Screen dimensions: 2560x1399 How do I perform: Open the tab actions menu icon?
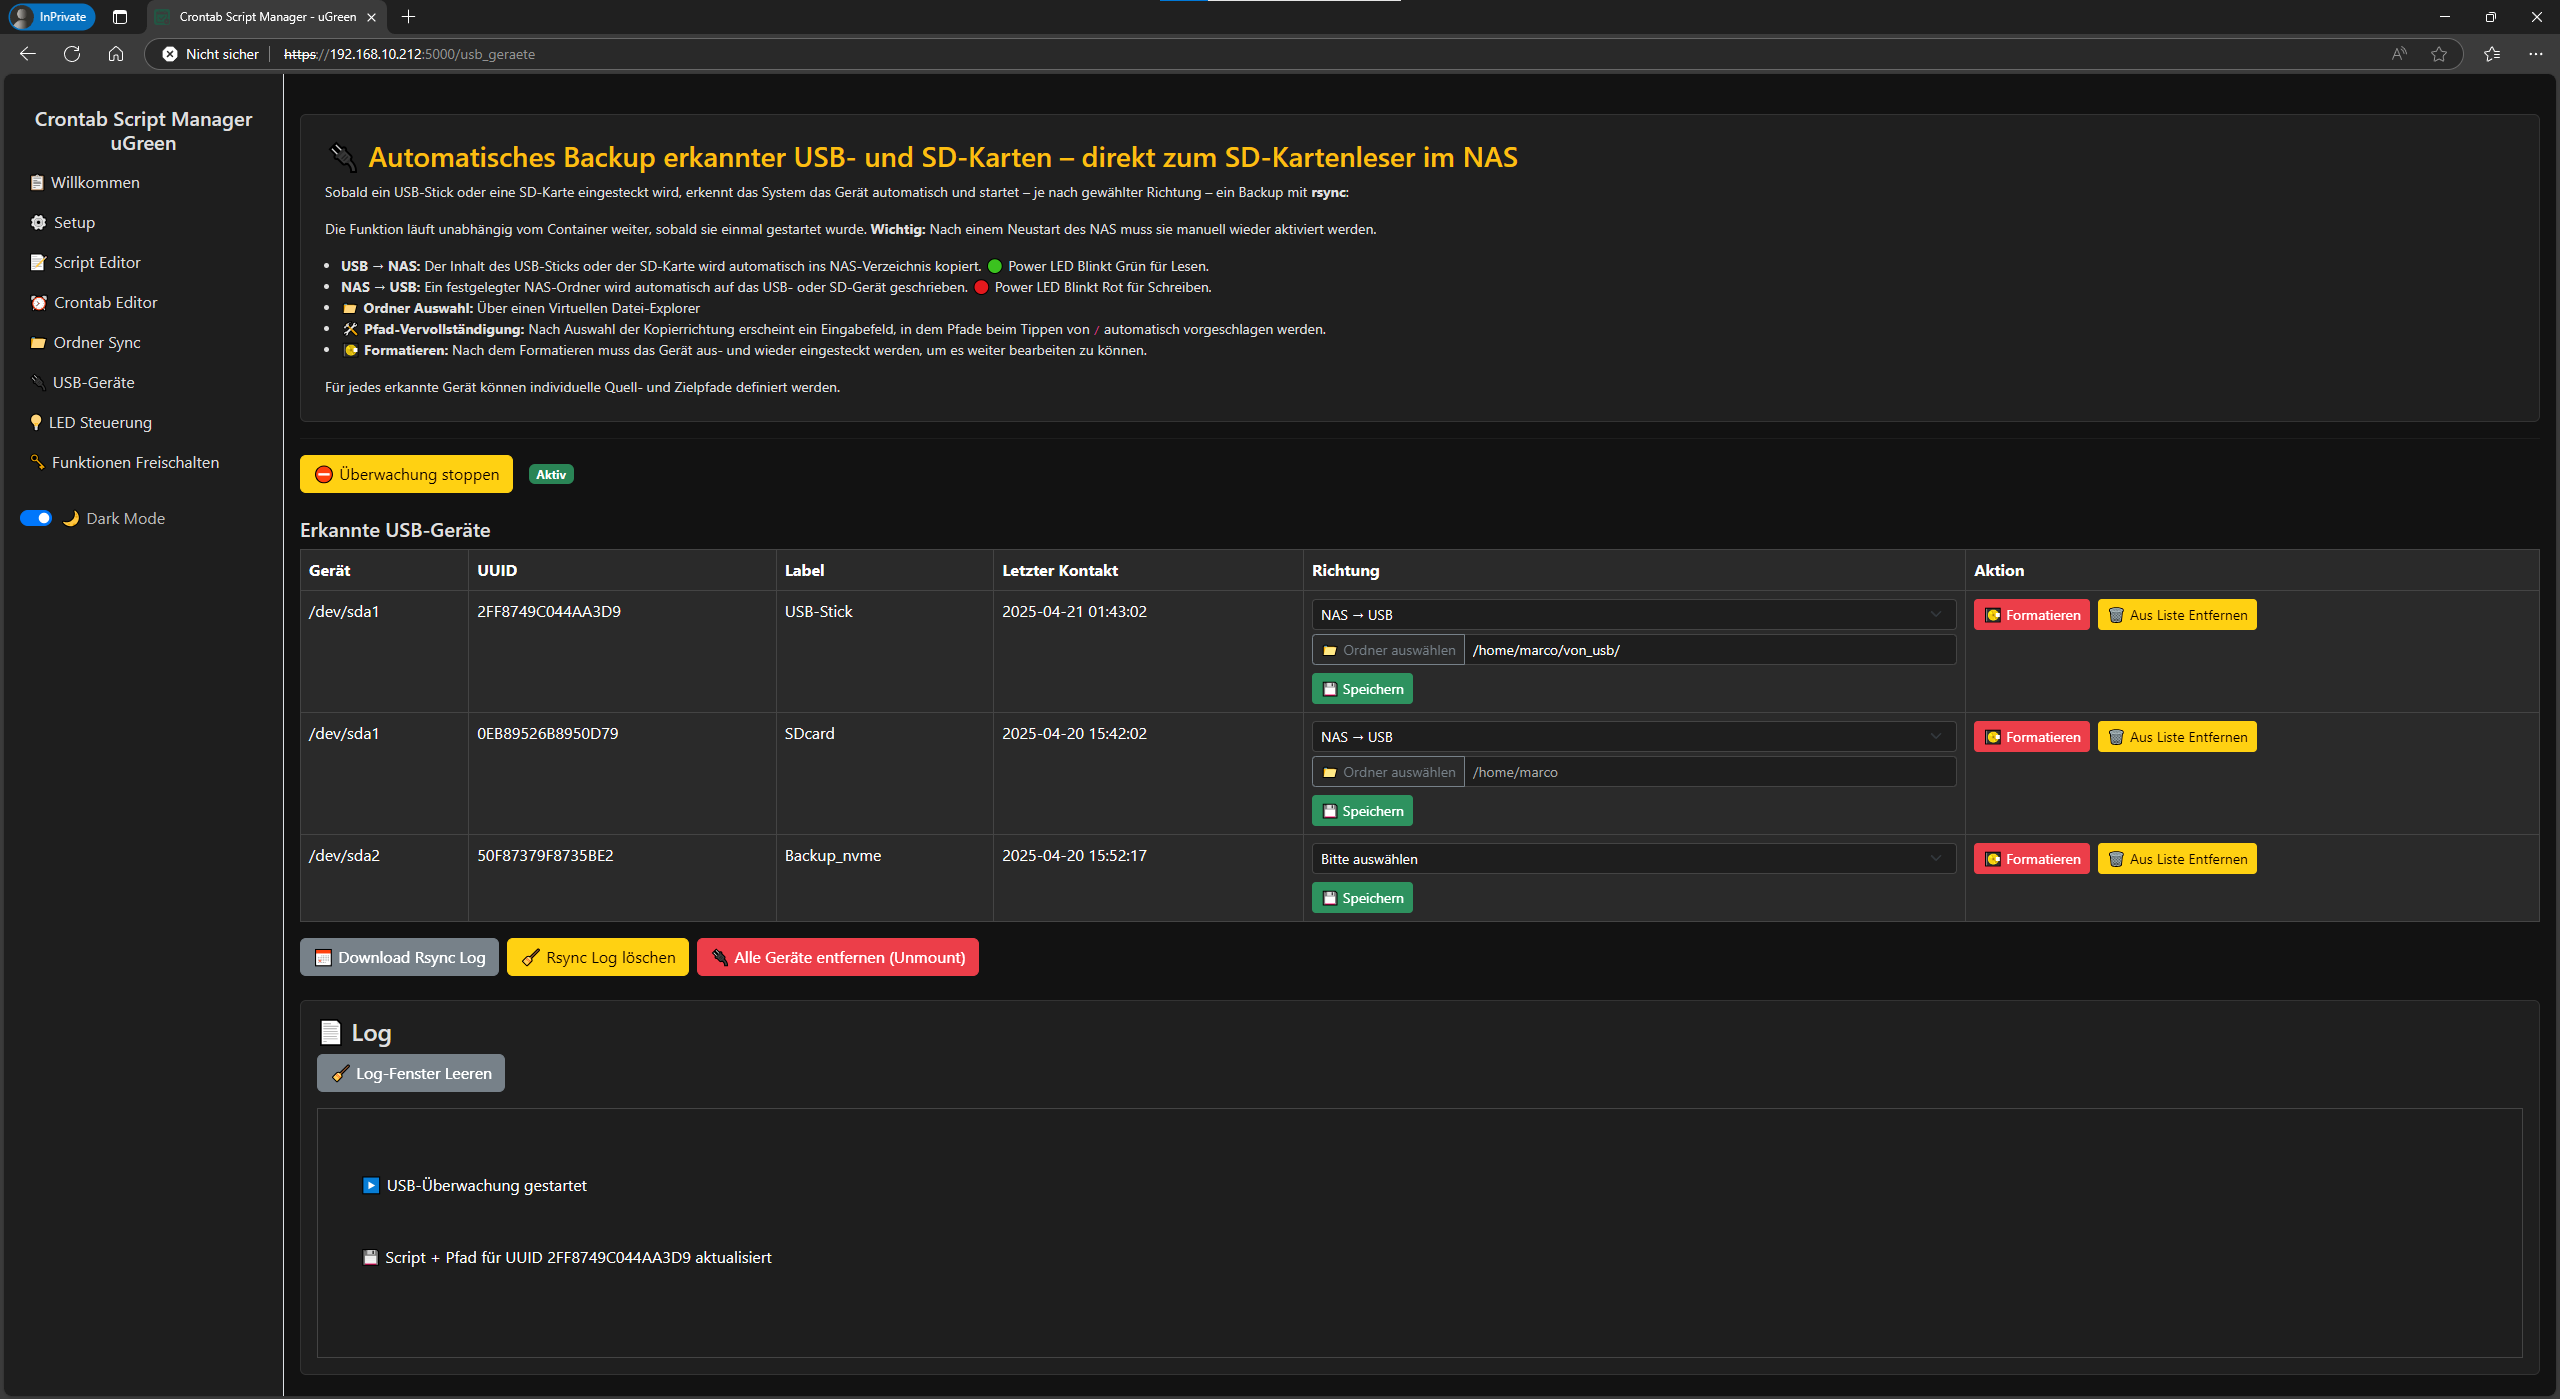120,17
